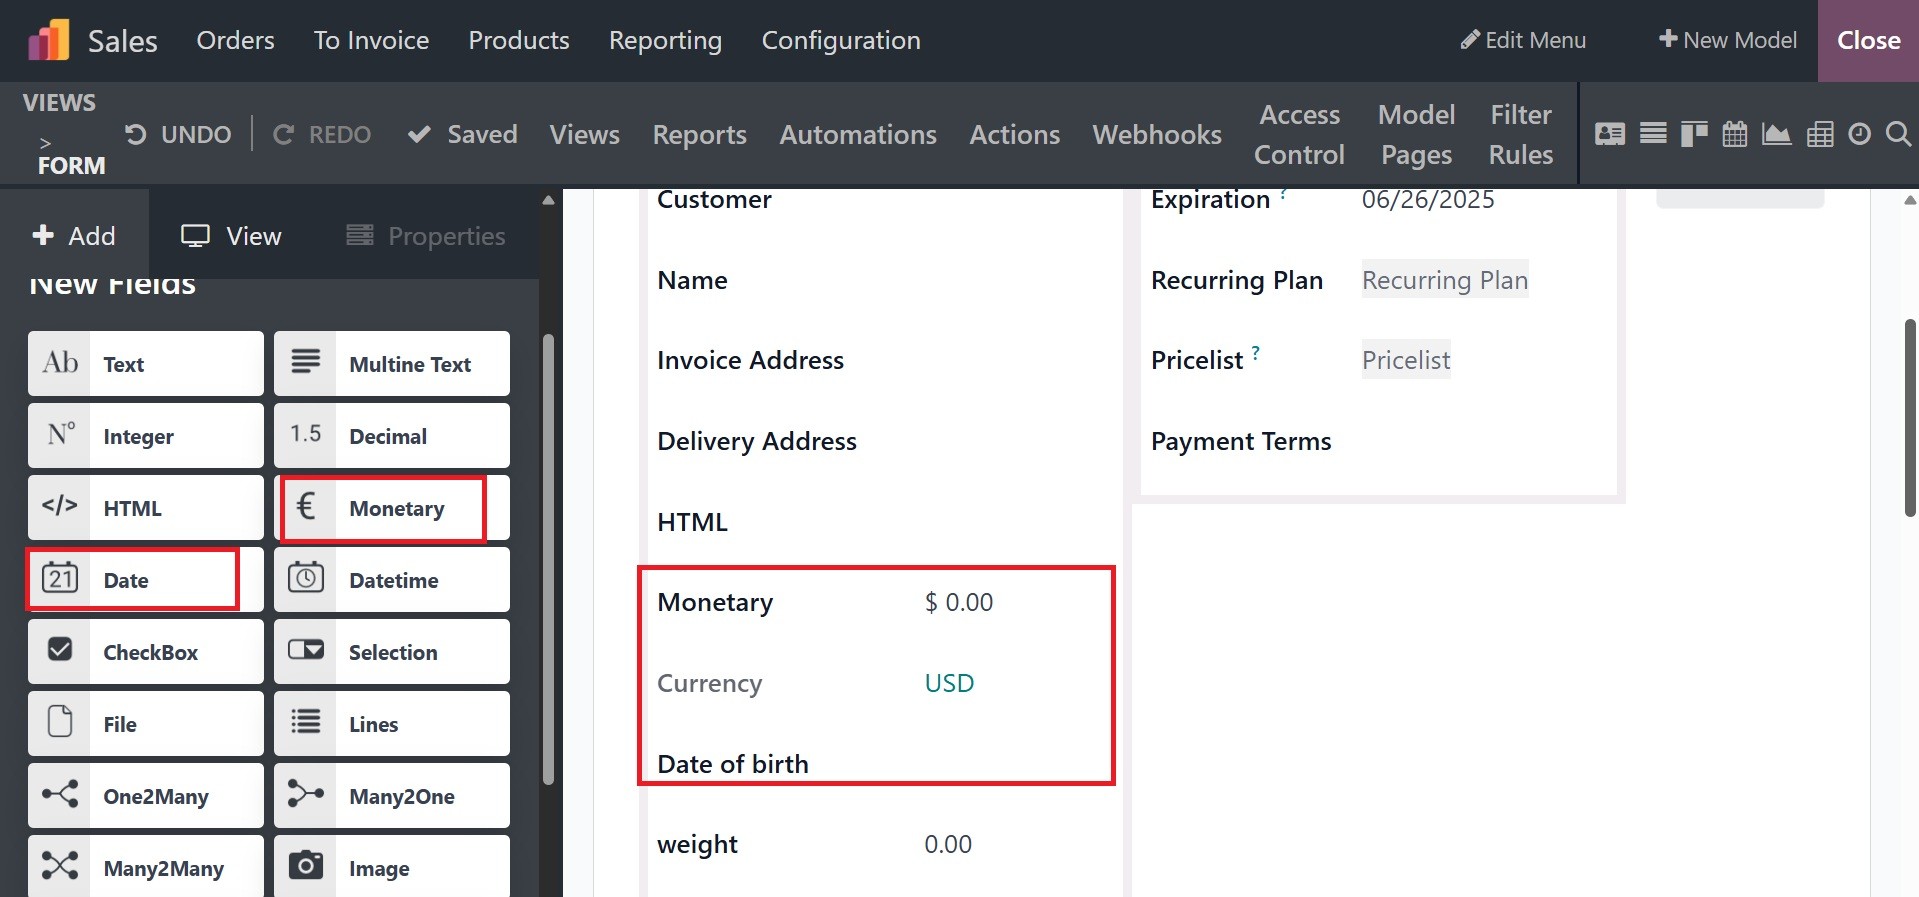Click the Recurring Plan dropdown field
Viewport: 1919px width, 897px height.
(x=1444, y=280)
